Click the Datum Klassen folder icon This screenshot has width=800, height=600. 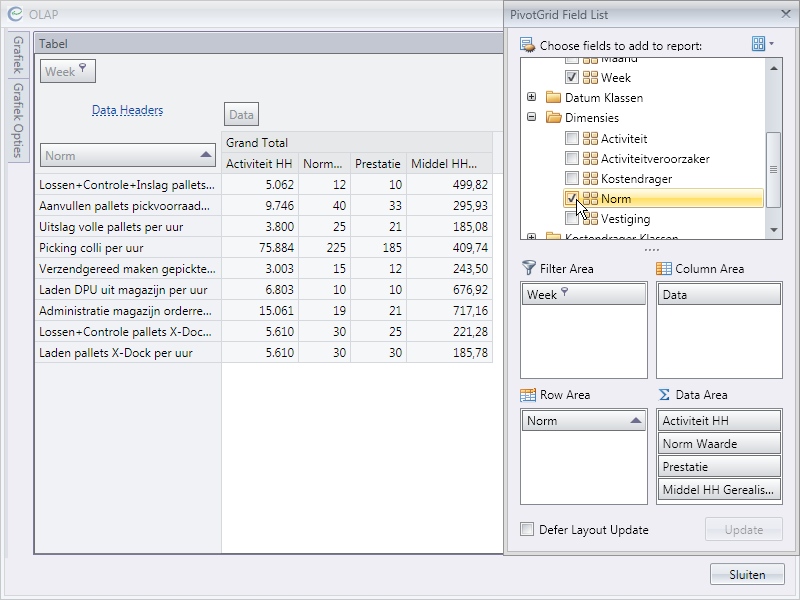[x=553, y=98]
